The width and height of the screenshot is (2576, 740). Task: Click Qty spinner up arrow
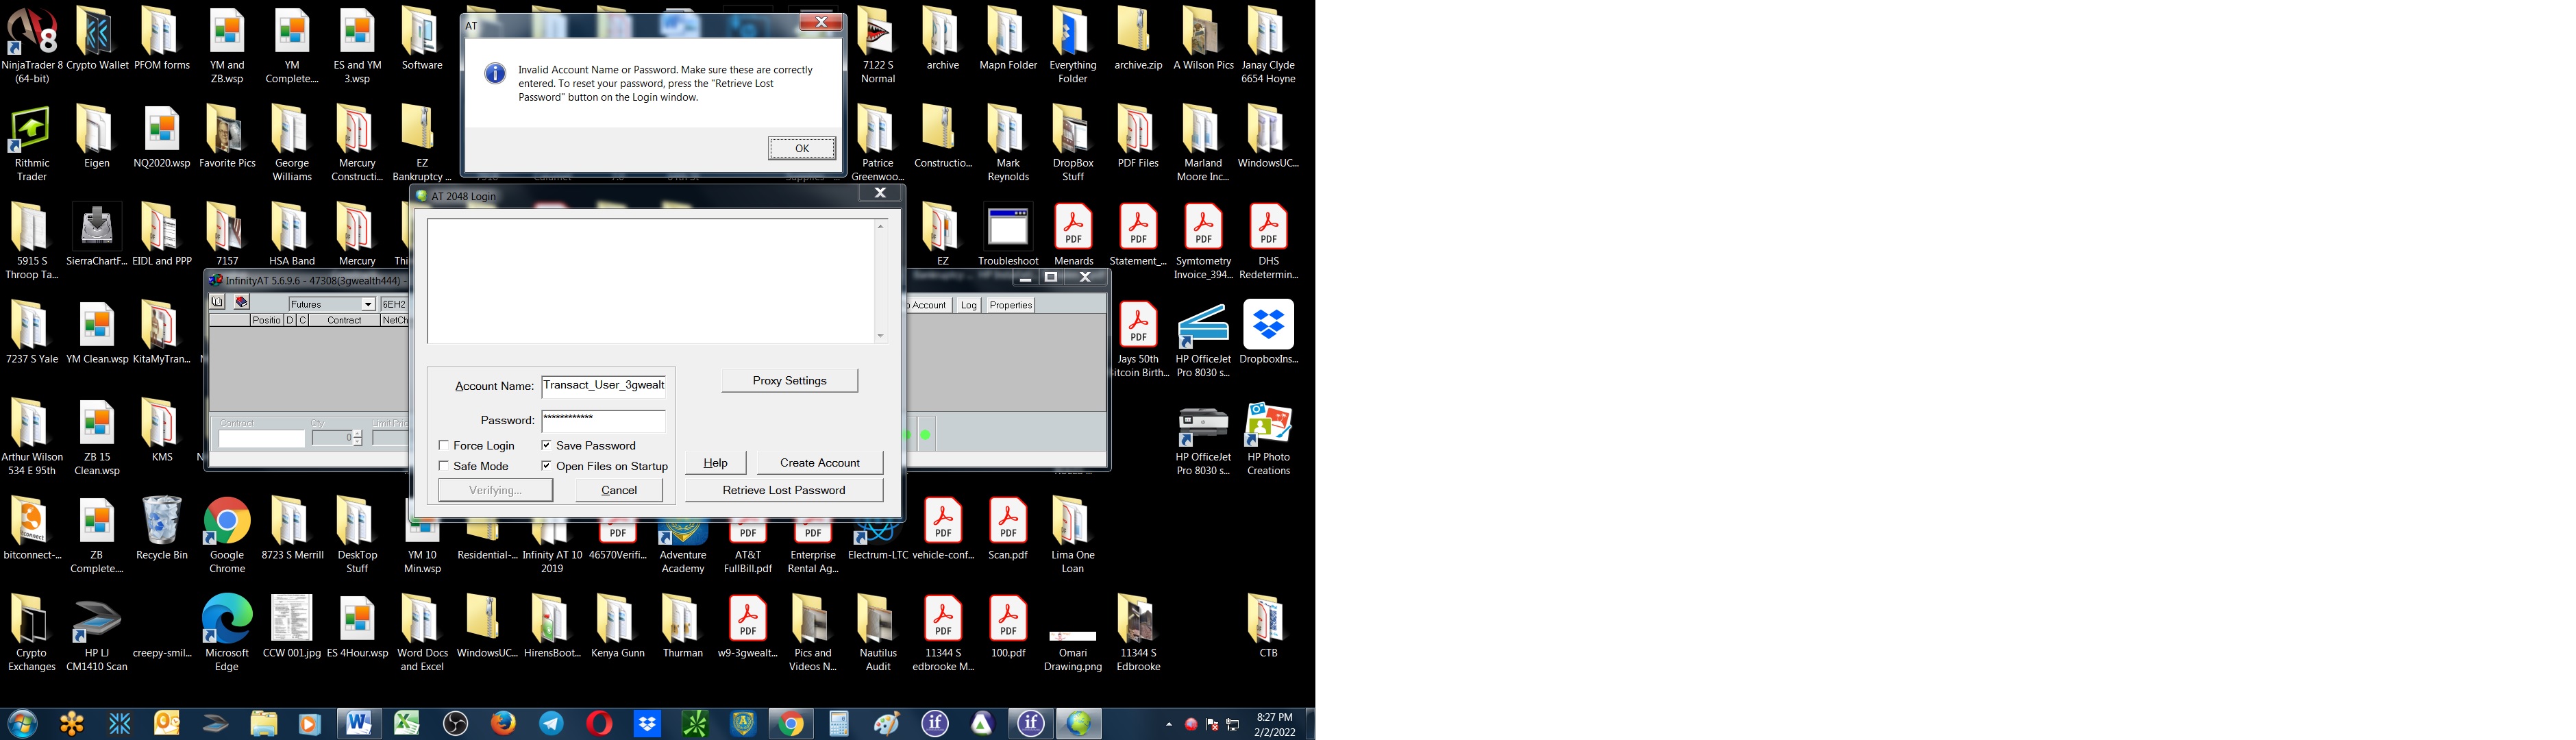click(x=358, y=434)
